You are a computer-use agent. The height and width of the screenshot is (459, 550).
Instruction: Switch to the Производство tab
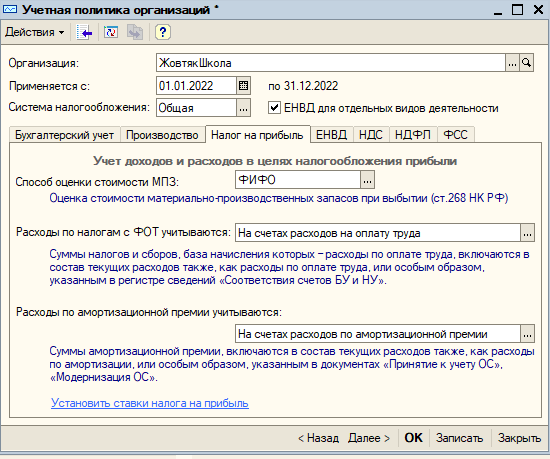pos(162,135)
